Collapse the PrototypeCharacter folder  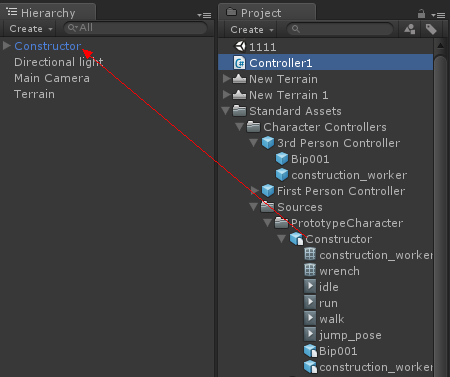pyautogui.click(x=268, y=223)
